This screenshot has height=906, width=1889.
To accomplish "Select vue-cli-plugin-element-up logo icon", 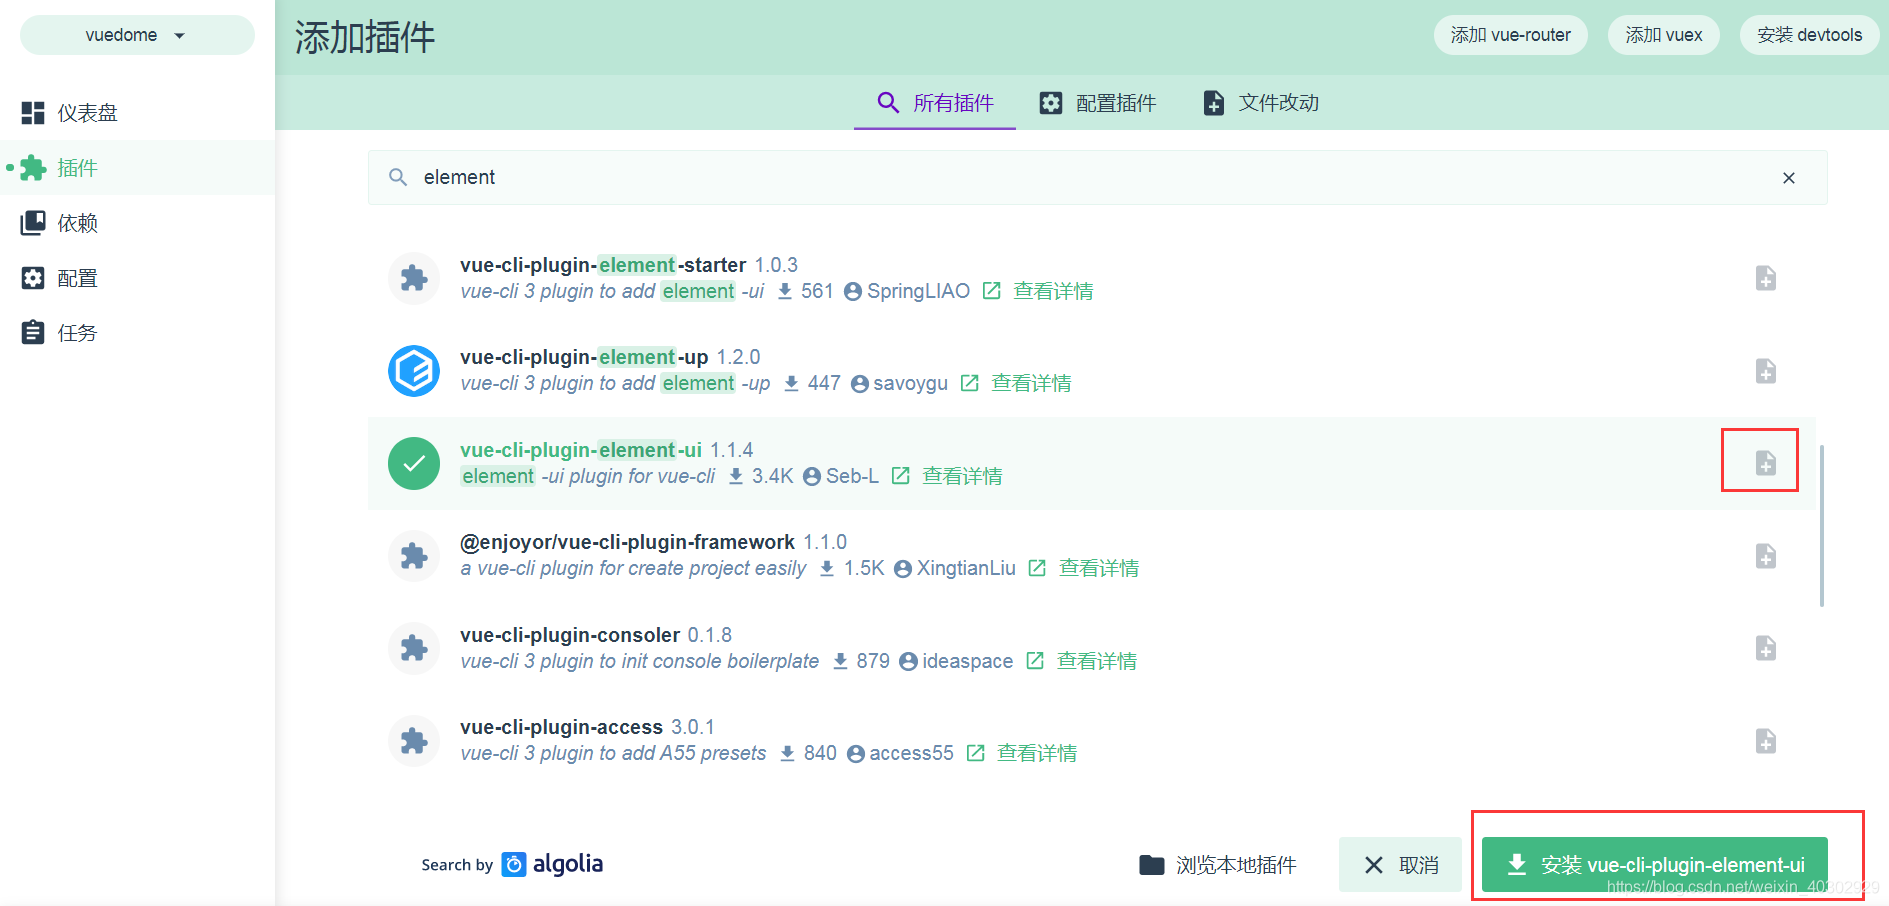I will (x=414, y=371).
